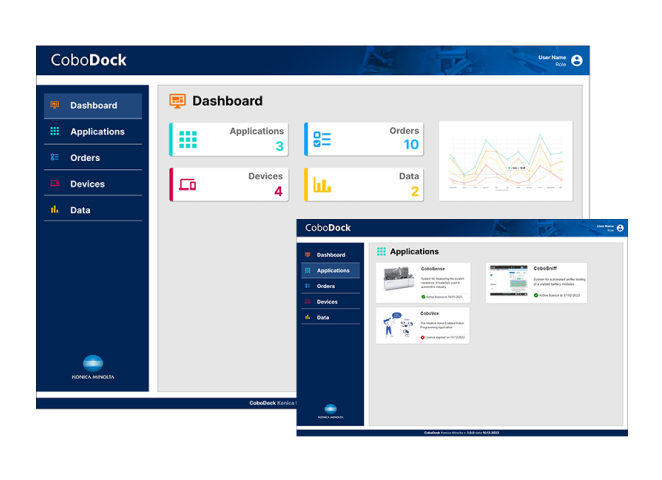Viewport: 662px width, 480px height.
Task: Click the orange Dashboard icon beside the page title
Action: 178,101
